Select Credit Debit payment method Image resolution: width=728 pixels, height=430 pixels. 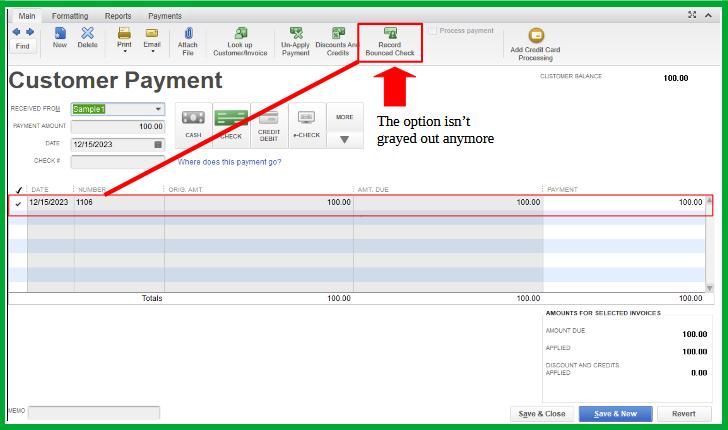(269, 125)
